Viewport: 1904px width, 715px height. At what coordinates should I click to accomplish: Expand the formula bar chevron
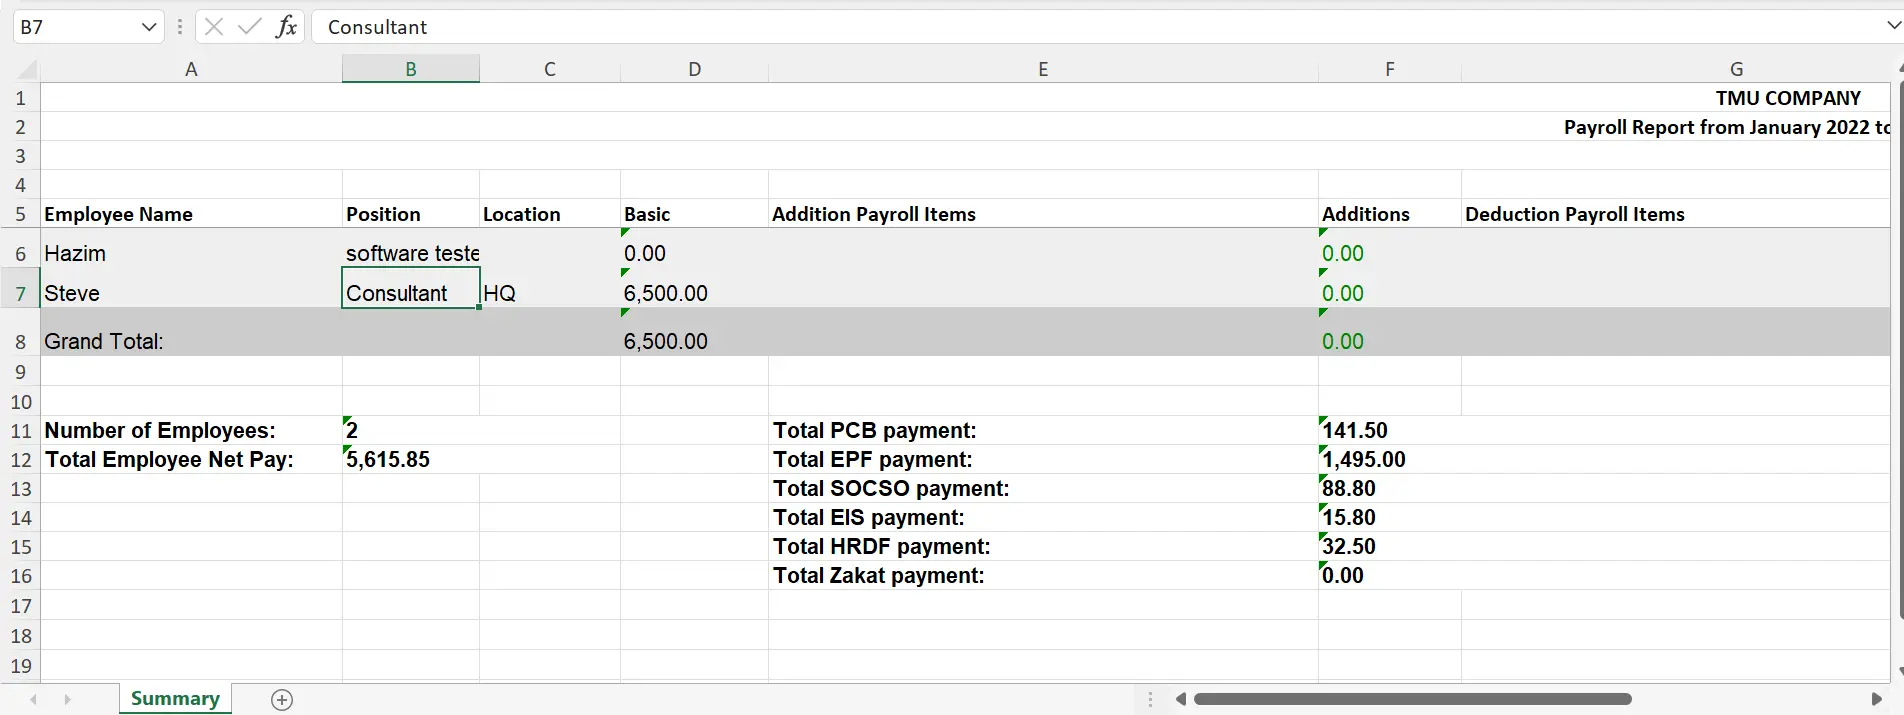click(1893, 26)
